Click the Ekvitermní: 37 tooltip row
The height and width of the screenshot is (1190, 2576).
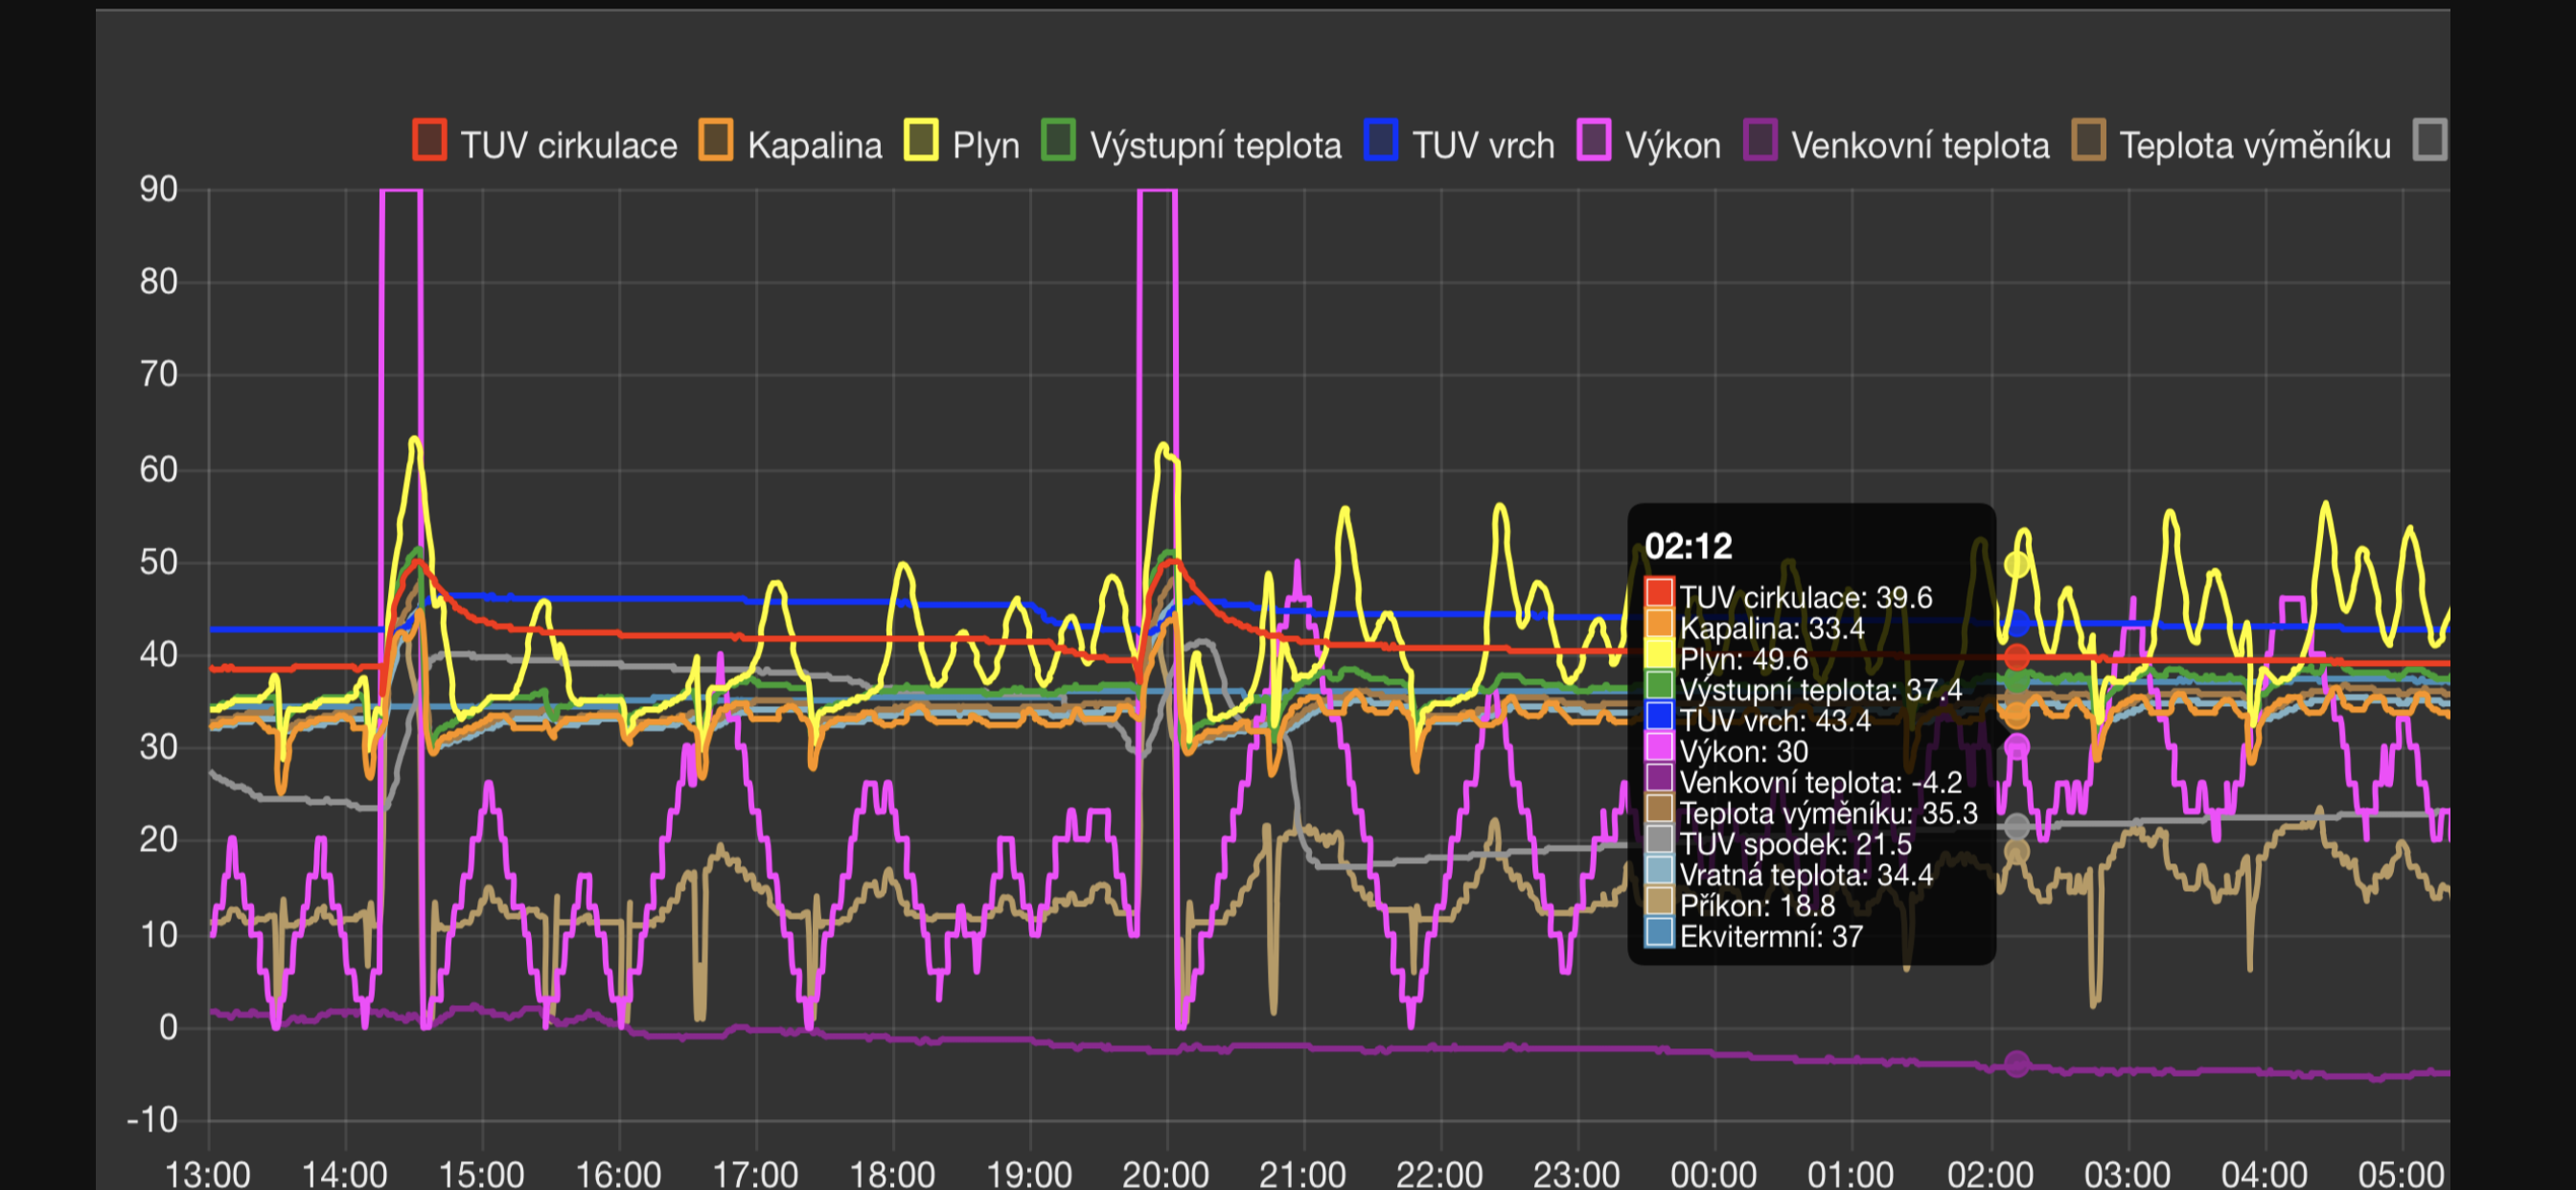tap(1770, 937)
